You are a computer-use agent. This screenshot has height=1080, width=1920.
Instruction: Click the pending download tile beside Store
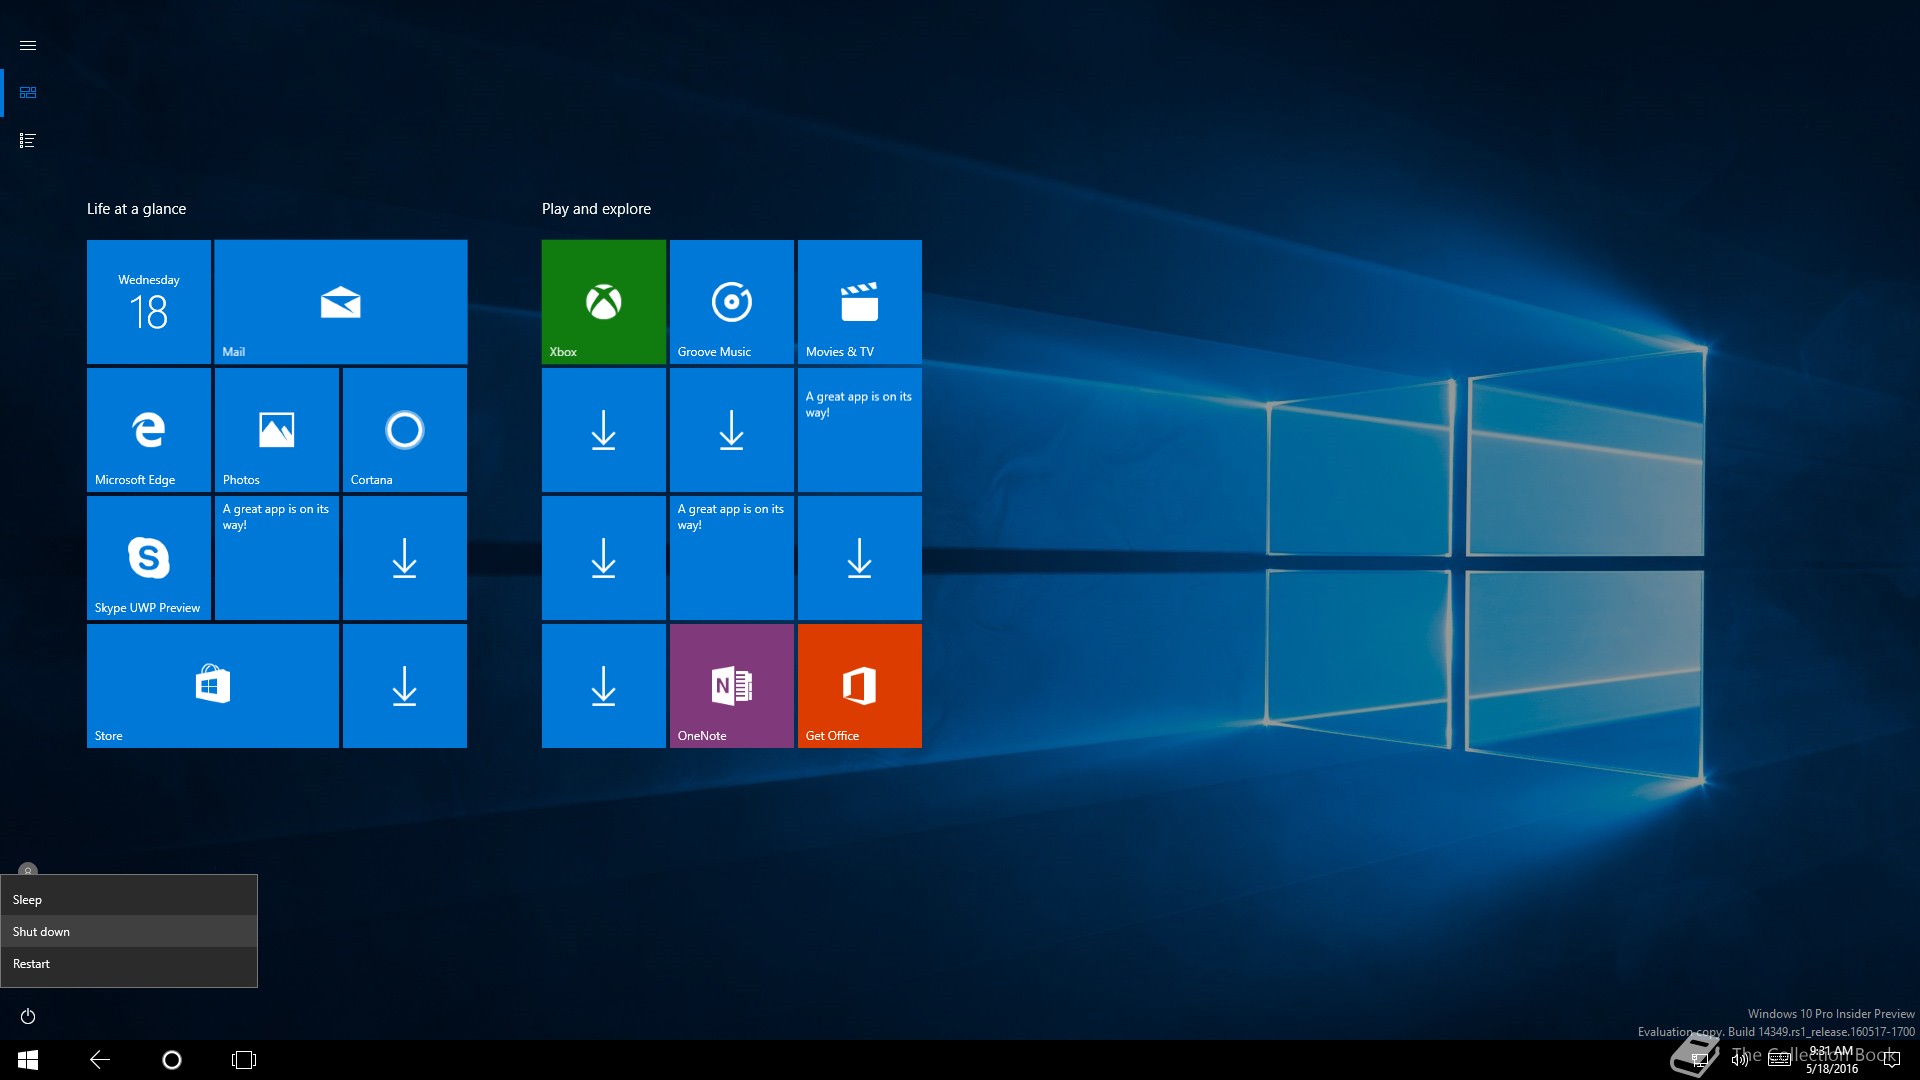click(405, 686)
